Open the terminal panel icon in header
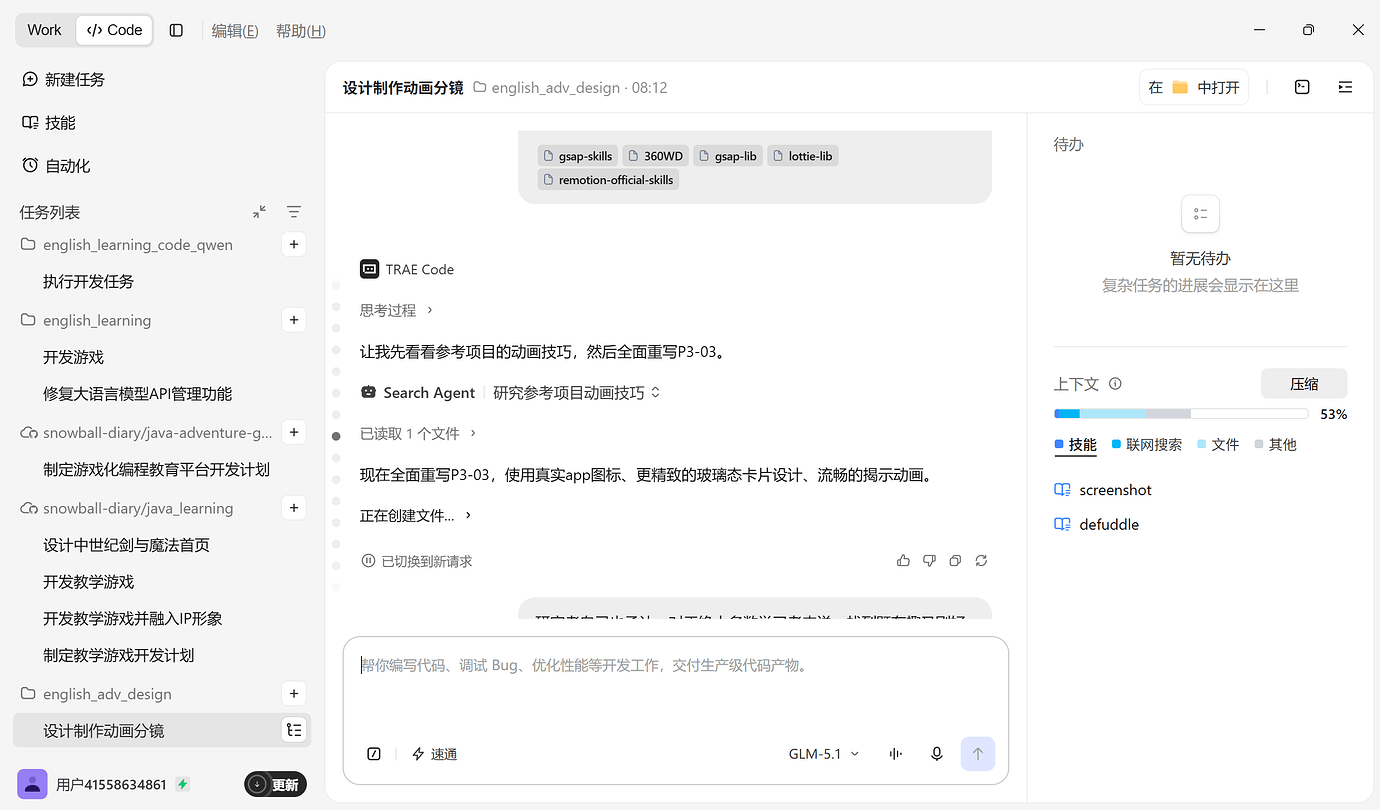The width and height of the screenshot is (1380, 810). (1302, 87)
